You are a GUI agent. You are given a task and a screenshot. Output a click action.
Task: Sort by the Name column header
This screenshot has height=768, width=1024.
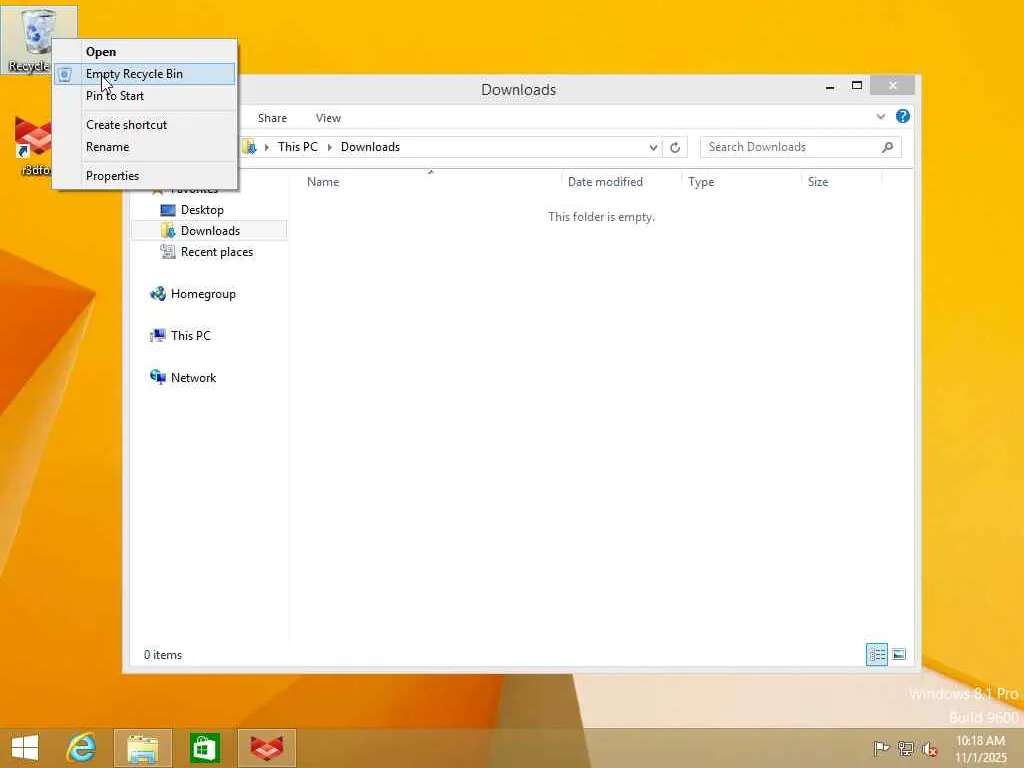[x=323, y=182]
